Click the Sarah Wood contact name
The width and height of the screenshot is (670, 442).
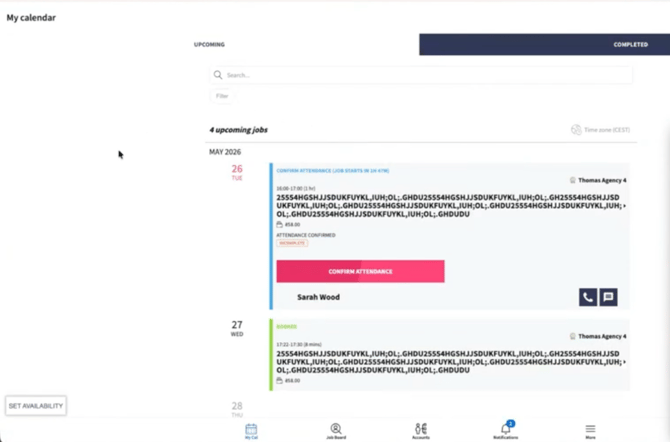point(318,297)
